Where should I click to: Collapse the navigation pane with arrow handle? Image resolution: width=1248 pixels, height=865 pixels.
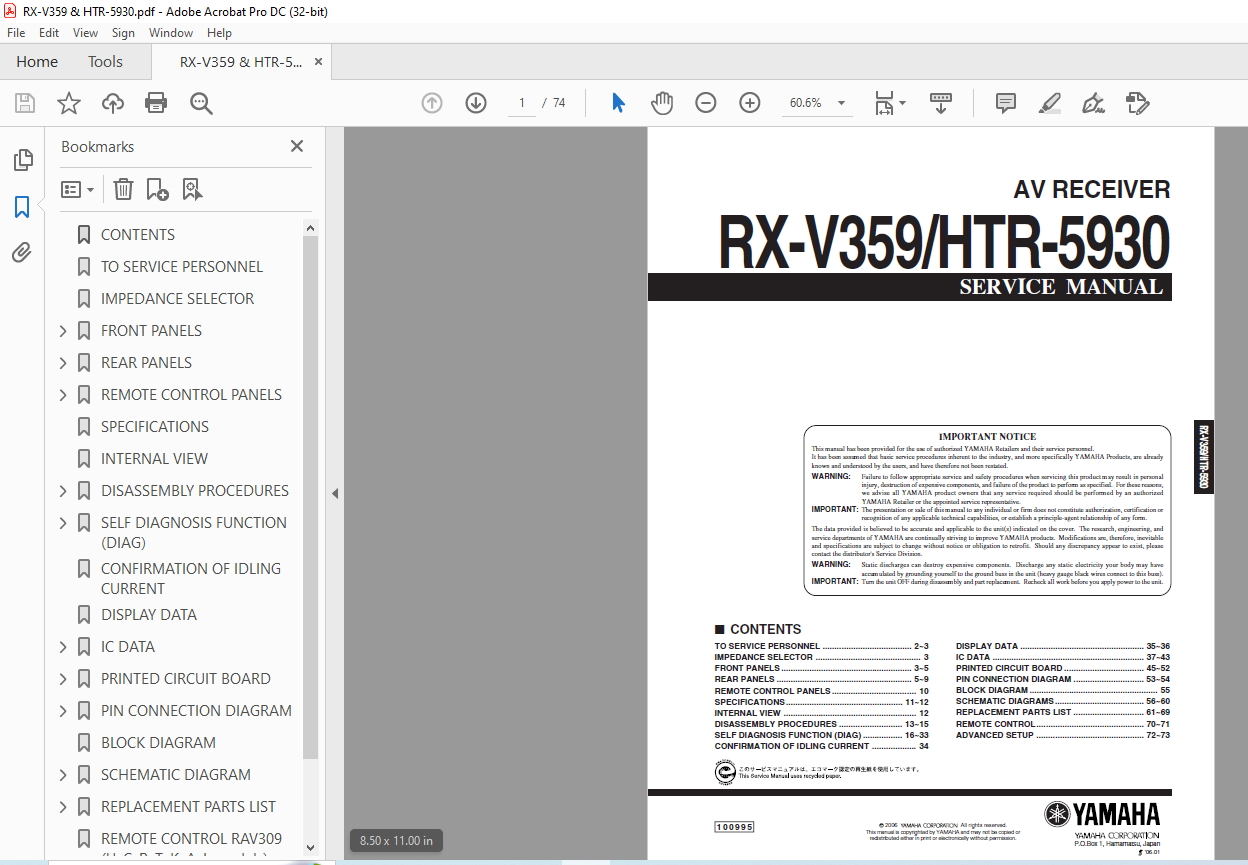(x=335, y=493)
